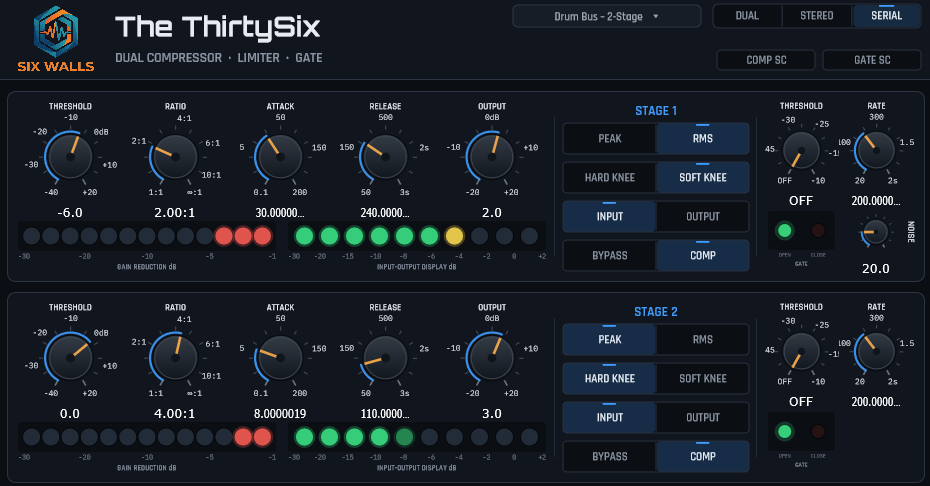Image resolution: width=930 pixels, height=486 pixels.
Task: Toggle the GATE SC button
Action: (872, 60)
